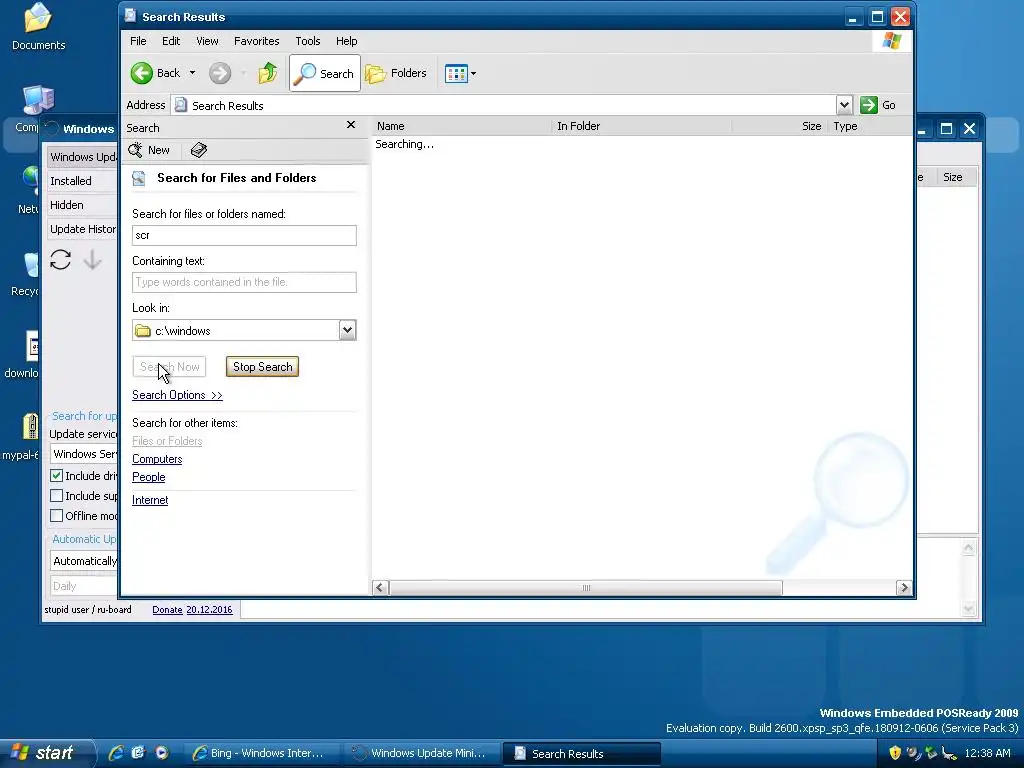Image resolution: width=1024 pixels, height=768 pixels.
Task: Show the Folders pane
Action: click(x=396, y=73)
